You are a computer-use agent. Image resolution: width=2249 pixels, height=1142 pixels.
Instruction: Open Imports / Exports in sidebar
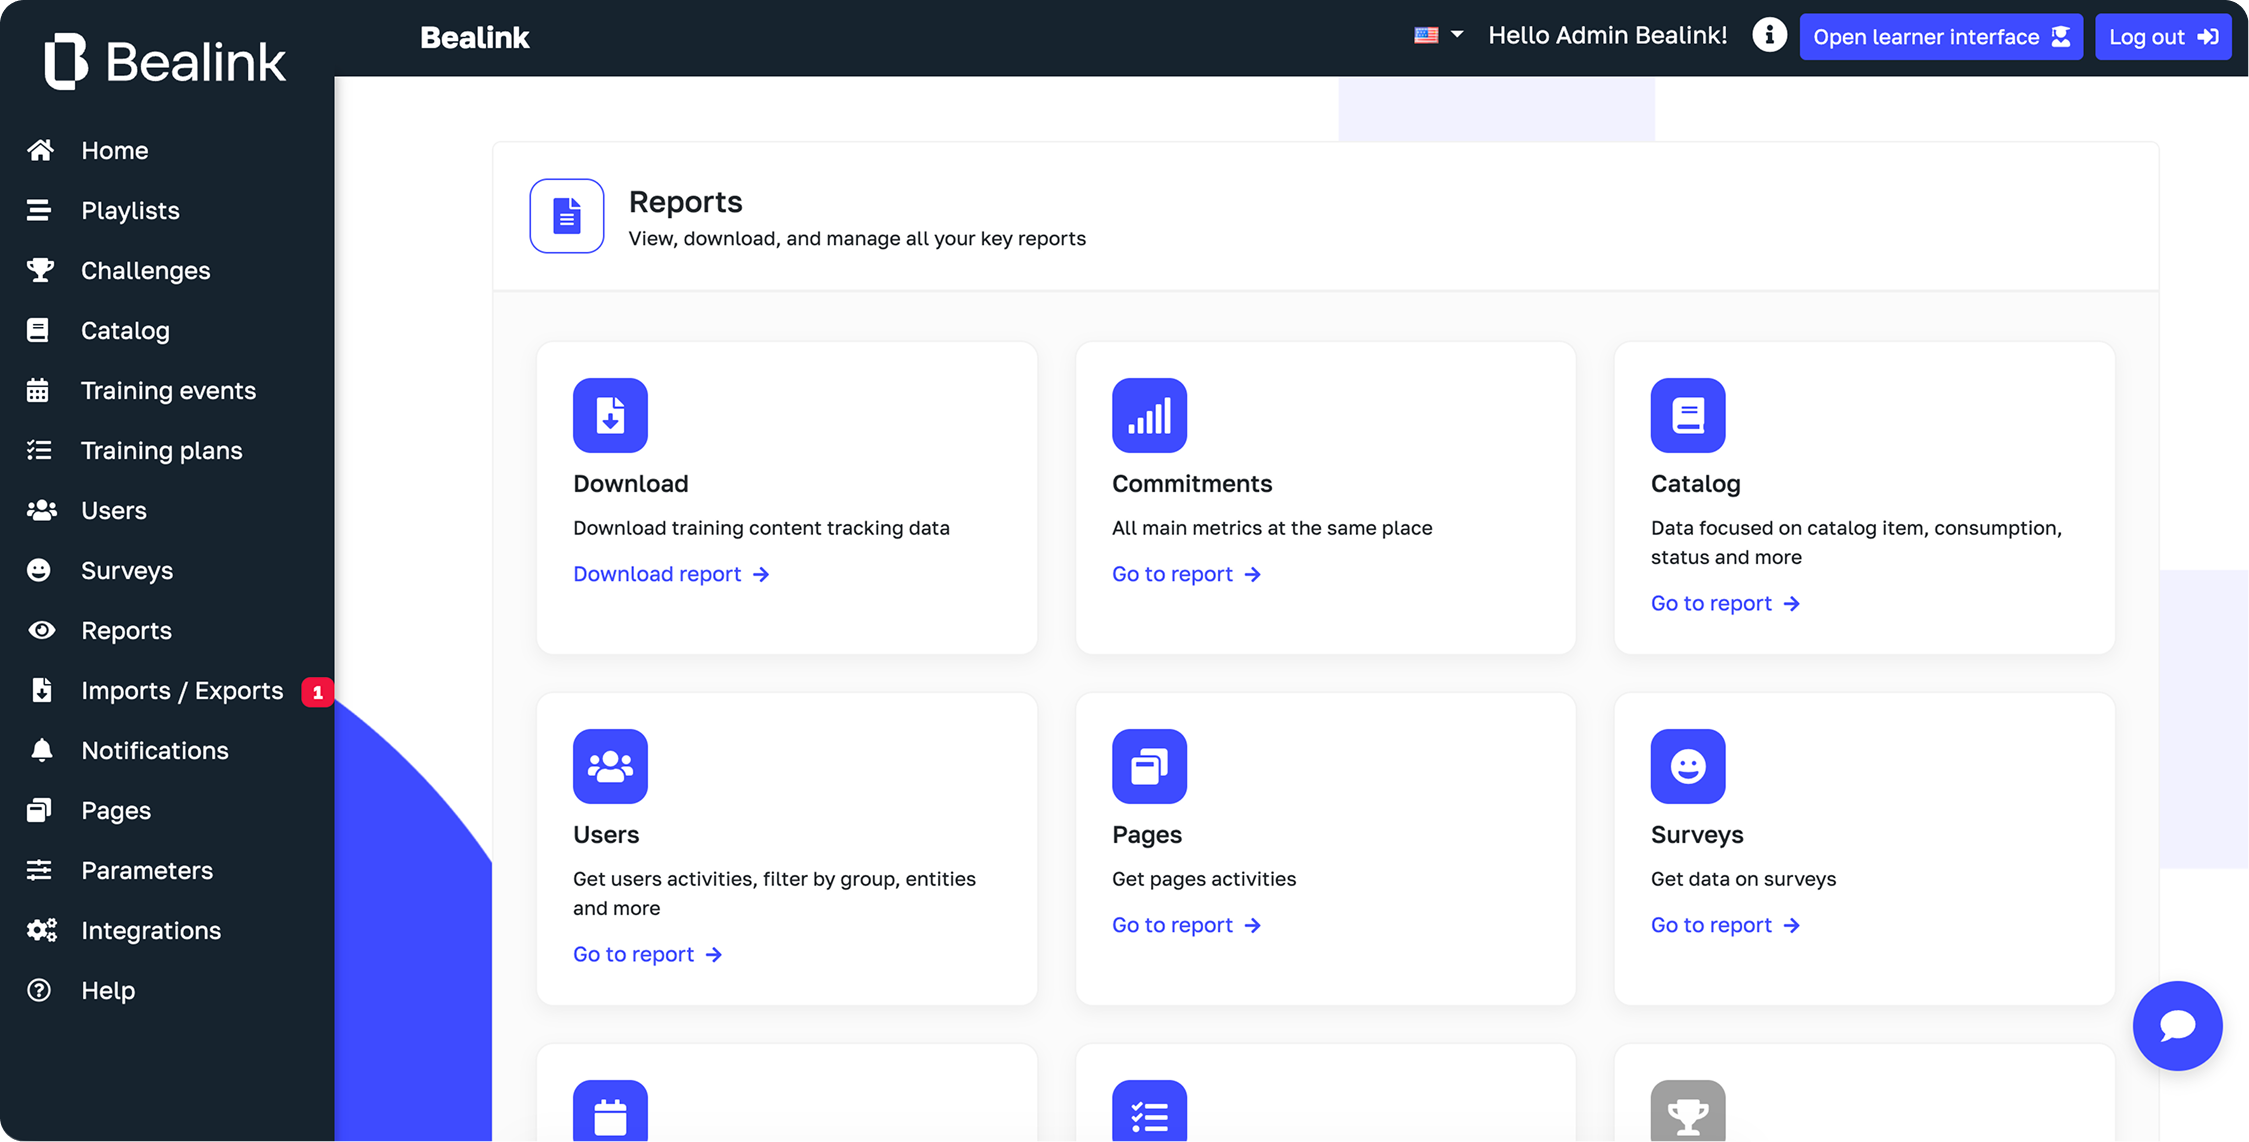coord(182,691)
